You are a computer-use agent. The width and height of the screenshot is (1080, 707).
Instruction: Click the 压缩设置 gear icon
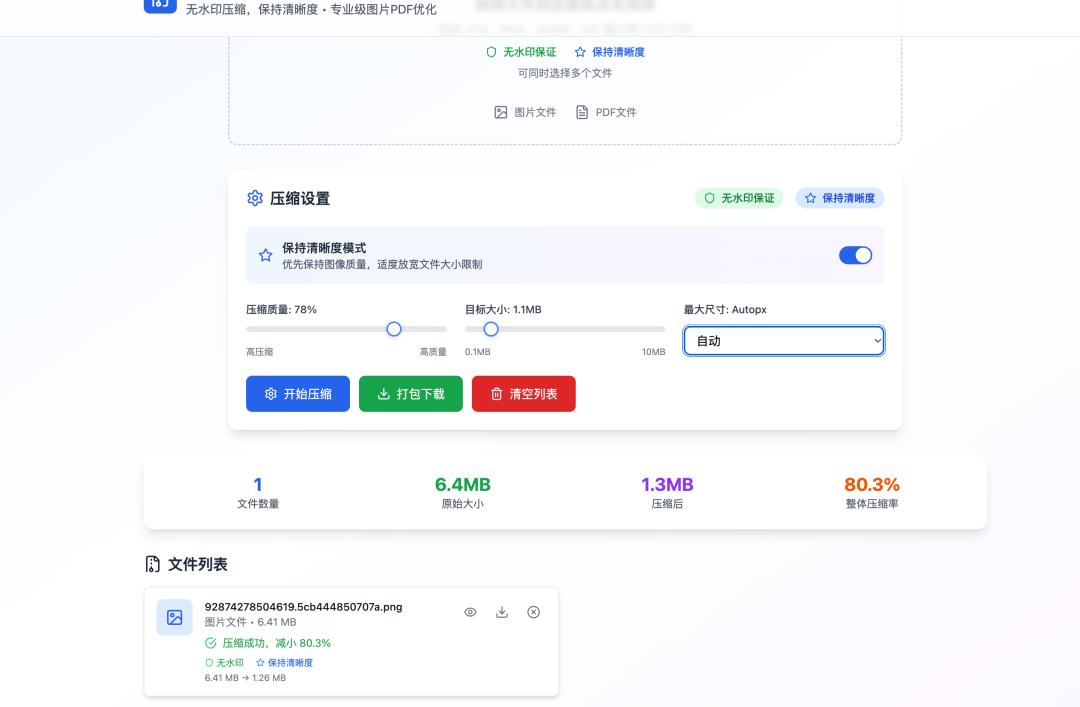coord(255,198)
